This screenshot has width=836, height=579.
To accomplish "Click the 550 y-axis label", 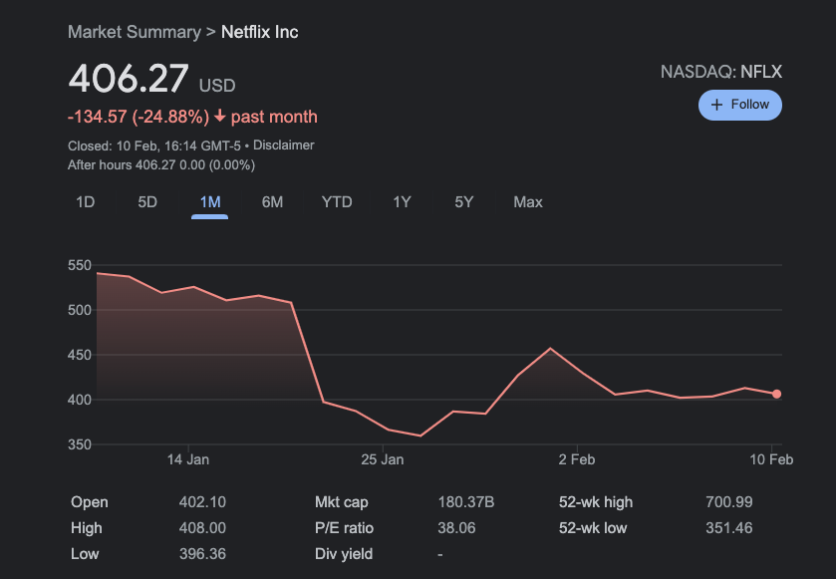I will [79, 266].
